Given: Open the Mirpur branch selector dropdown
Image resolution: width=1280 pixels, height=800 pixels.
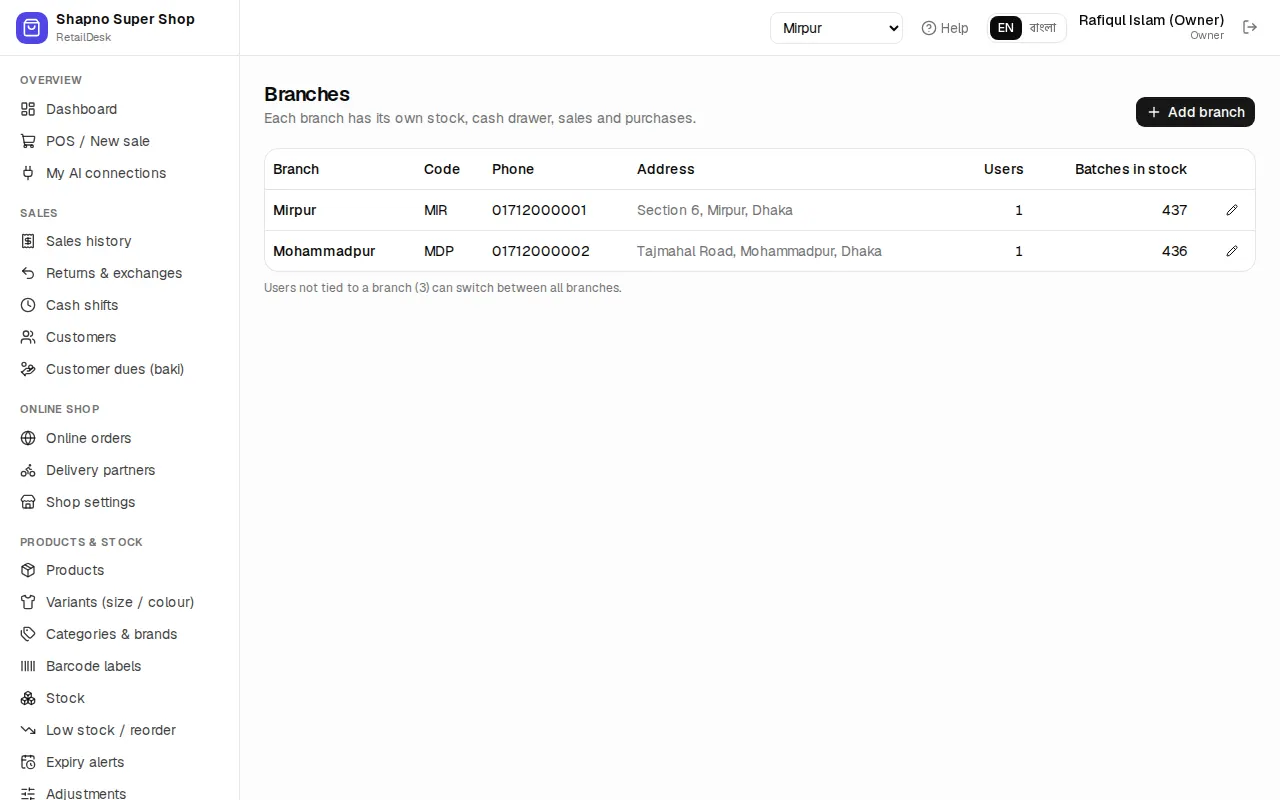Looking at the screenshot, I should pyautogui.click(x=836, y=28).
